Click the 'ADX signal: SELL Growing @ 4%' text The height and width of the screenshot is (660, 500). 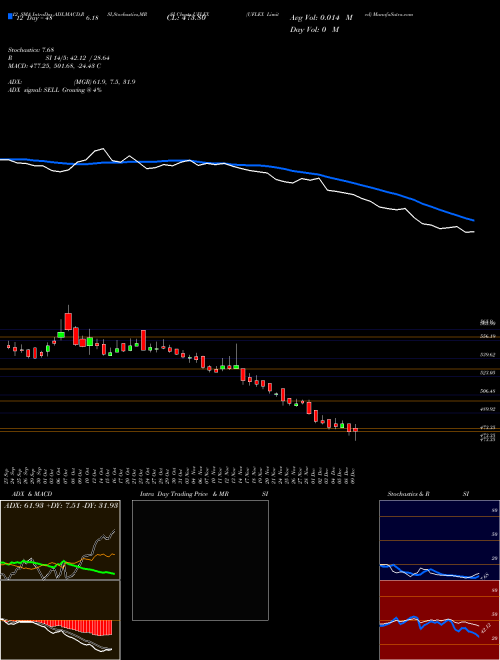tap(55, 90)
